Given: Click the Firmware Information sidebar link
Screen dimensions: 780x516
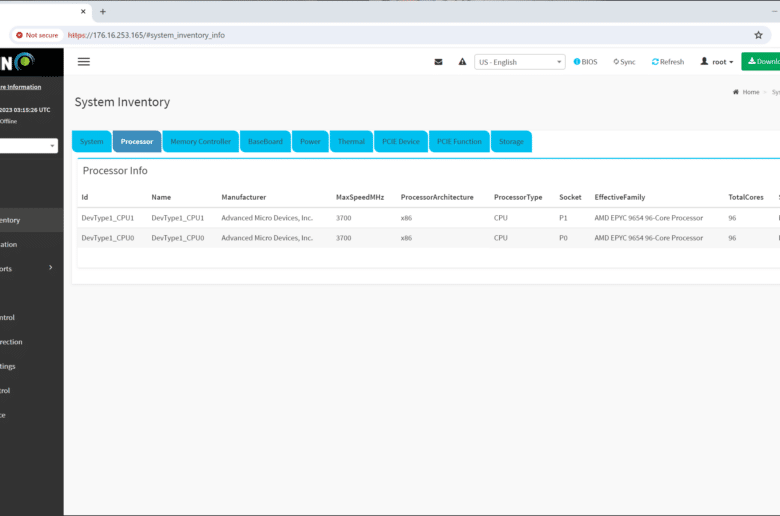Looking at the screenshot, I should (20, 87).
